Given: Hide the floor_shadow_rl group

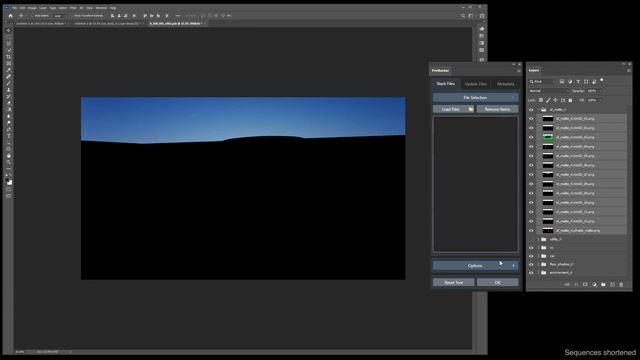Looking at the screenshot, I should click(531, 264).
